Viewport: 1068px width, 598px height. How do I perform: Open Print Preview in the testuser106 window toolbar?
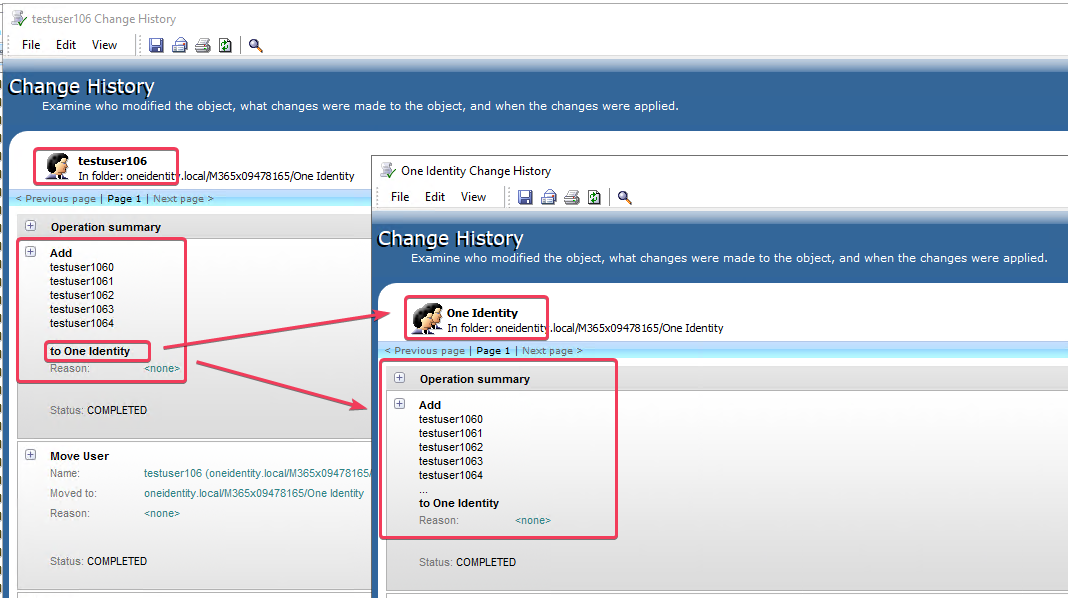[x=180, y=45]
